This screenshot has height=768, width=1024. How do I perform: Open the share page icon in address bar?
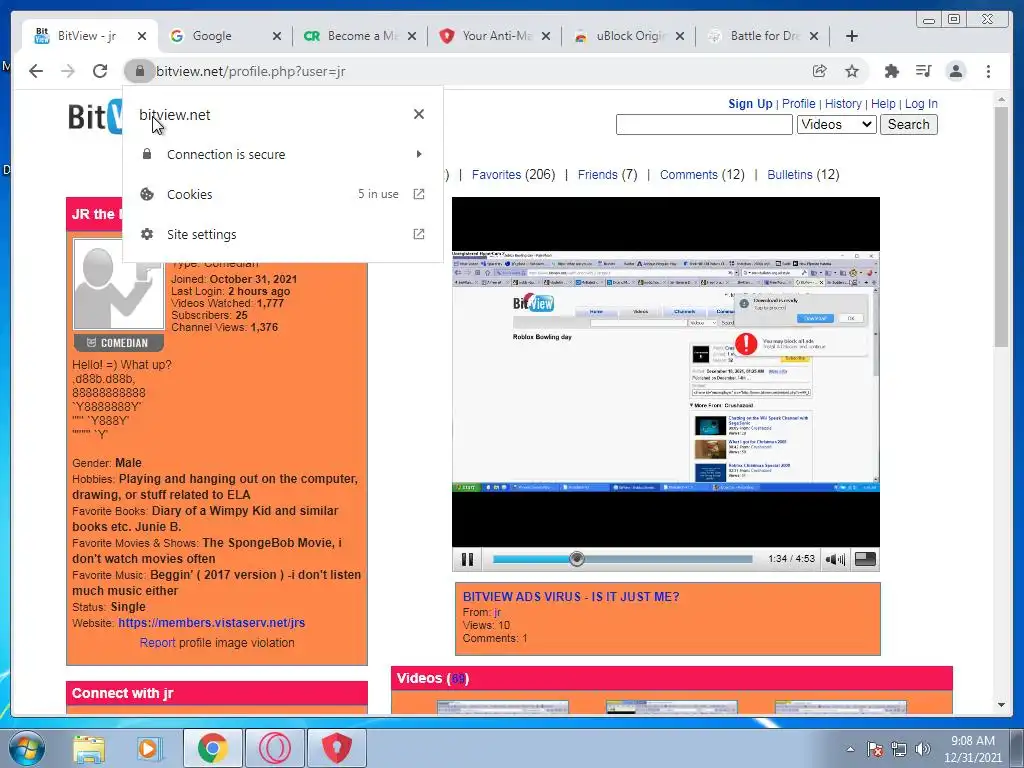(x=820, y=71)
